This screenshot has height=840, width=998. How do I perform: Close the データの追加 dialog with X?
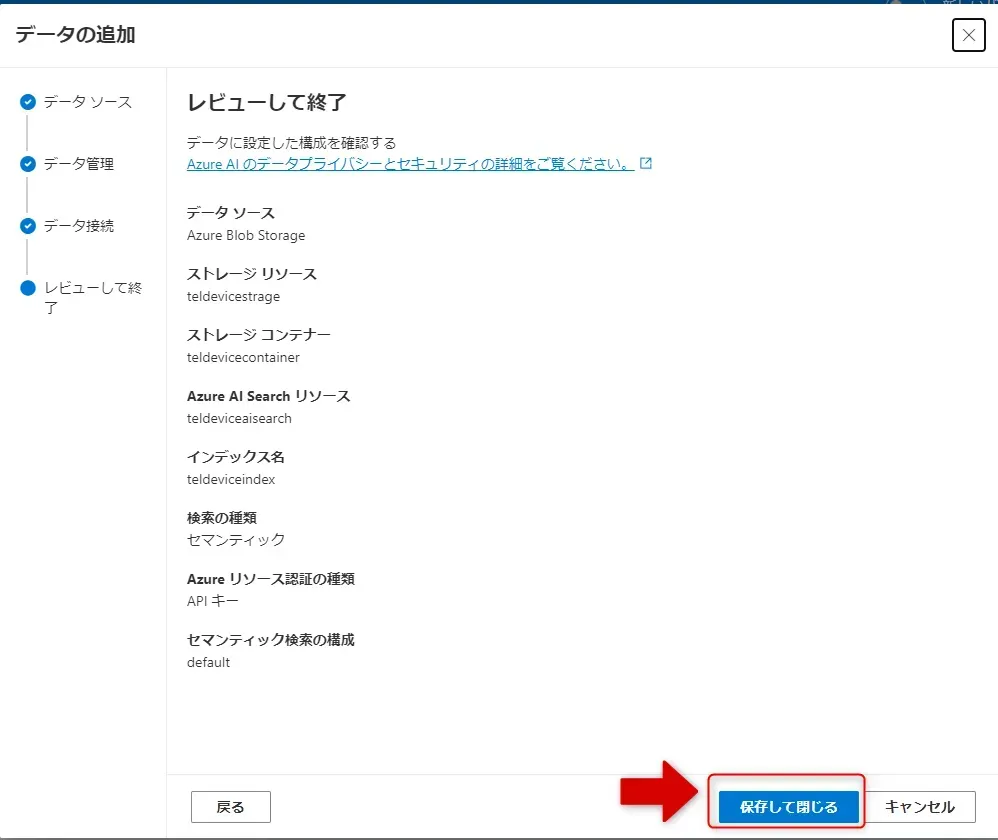pyautogui.click(x=968, y=36)
